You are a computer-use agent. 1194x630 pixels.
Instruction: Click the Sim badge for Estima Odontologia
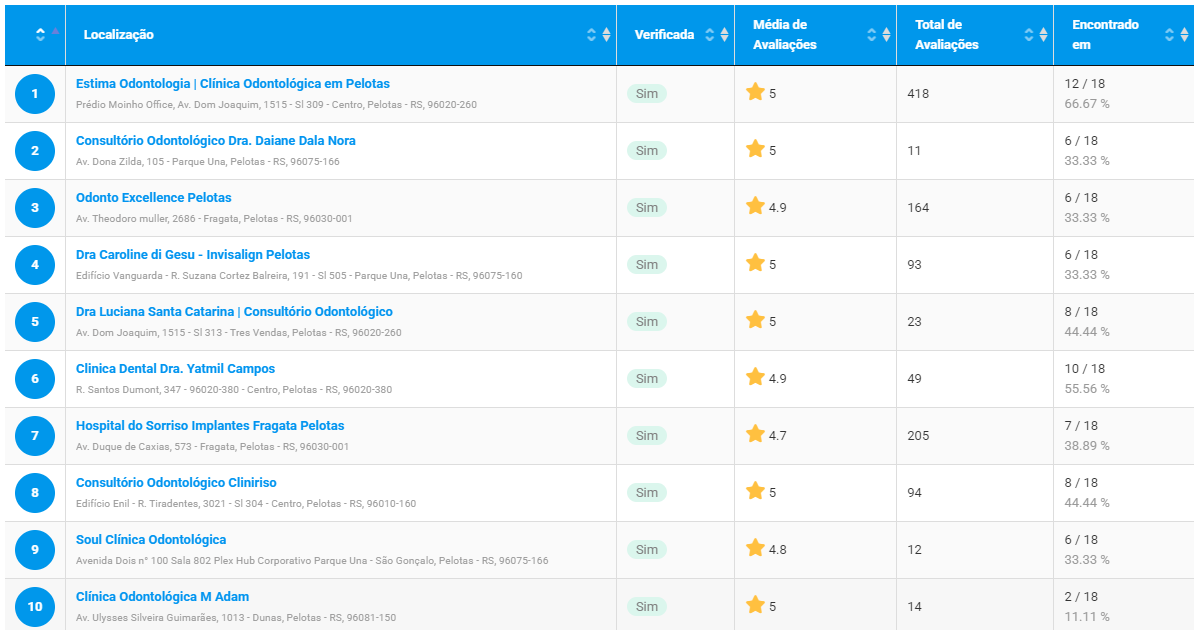click(646, 94)
